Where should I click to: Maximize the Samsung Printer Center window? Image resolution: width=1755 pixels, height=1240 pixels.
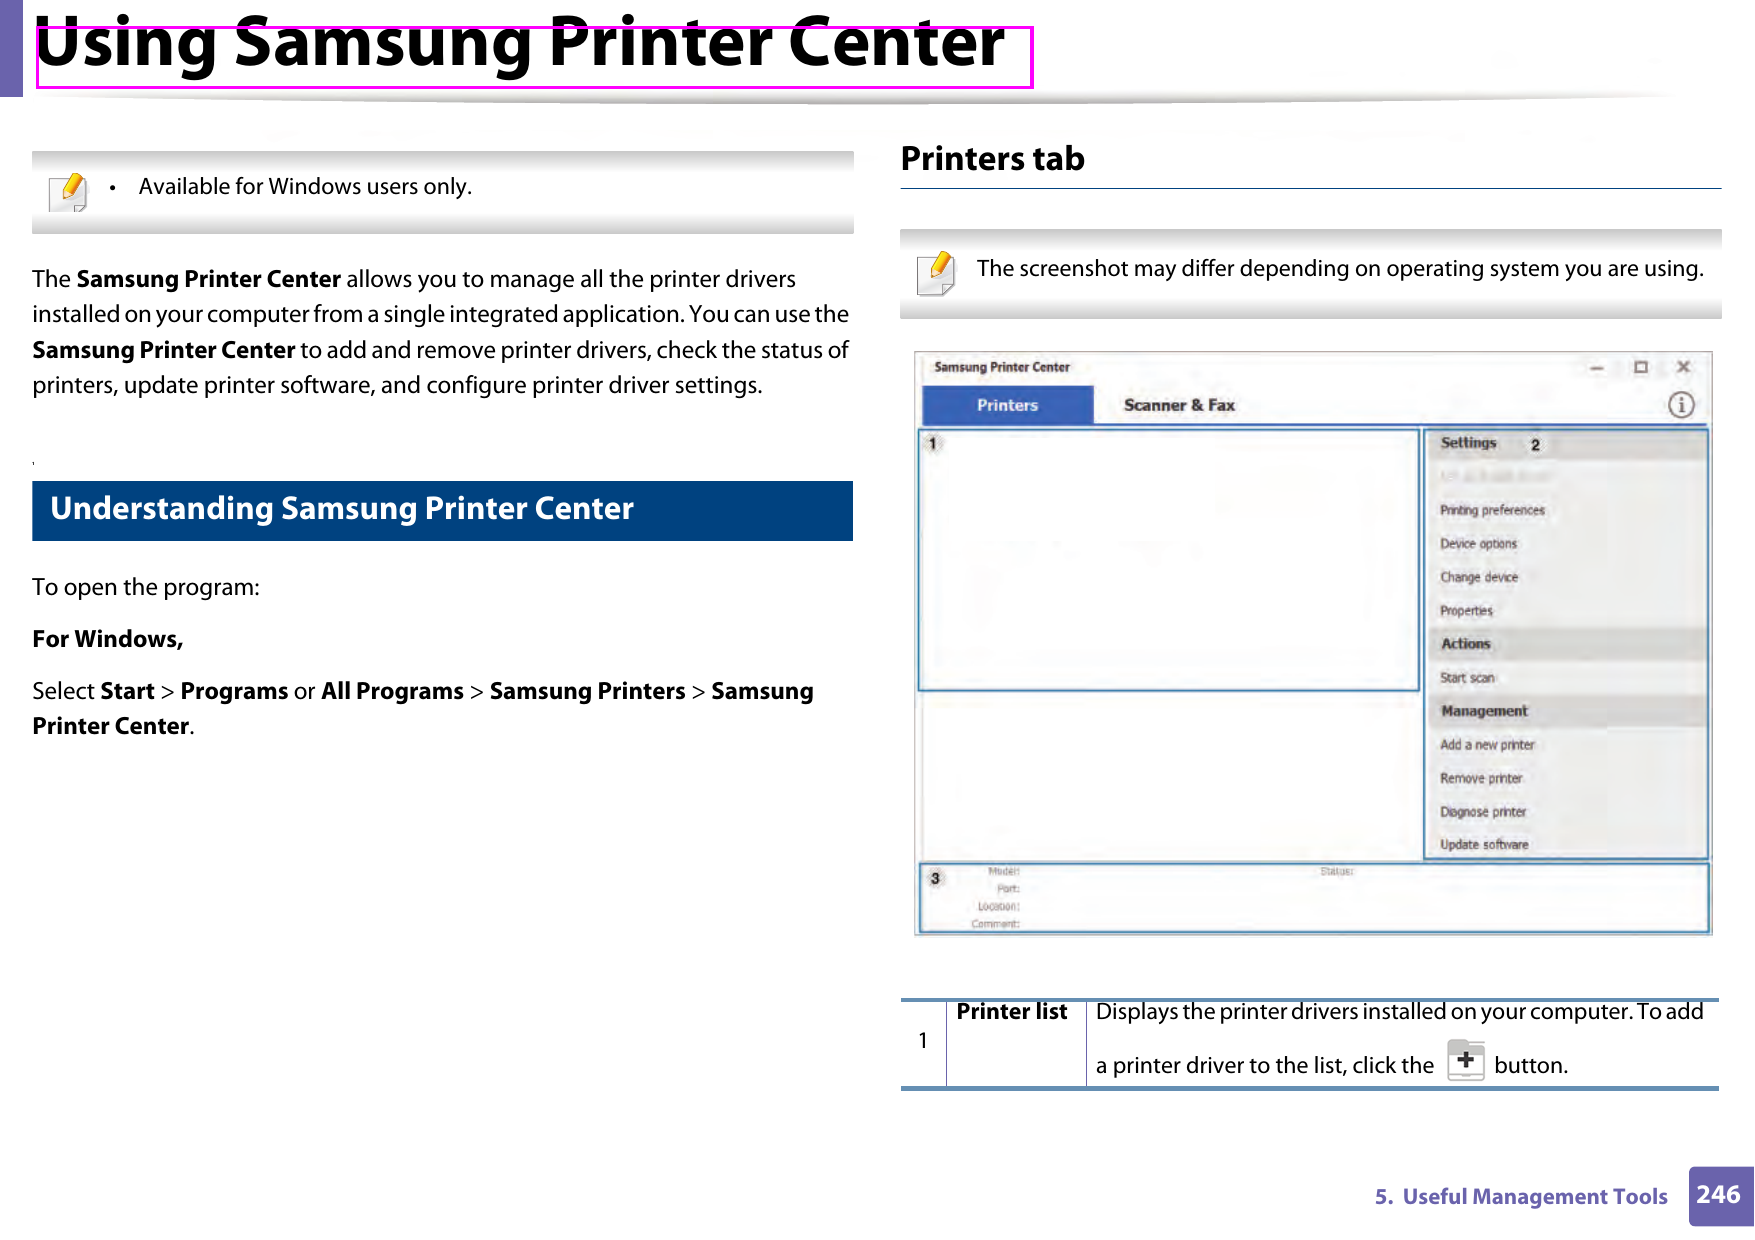click(1642, 368)
